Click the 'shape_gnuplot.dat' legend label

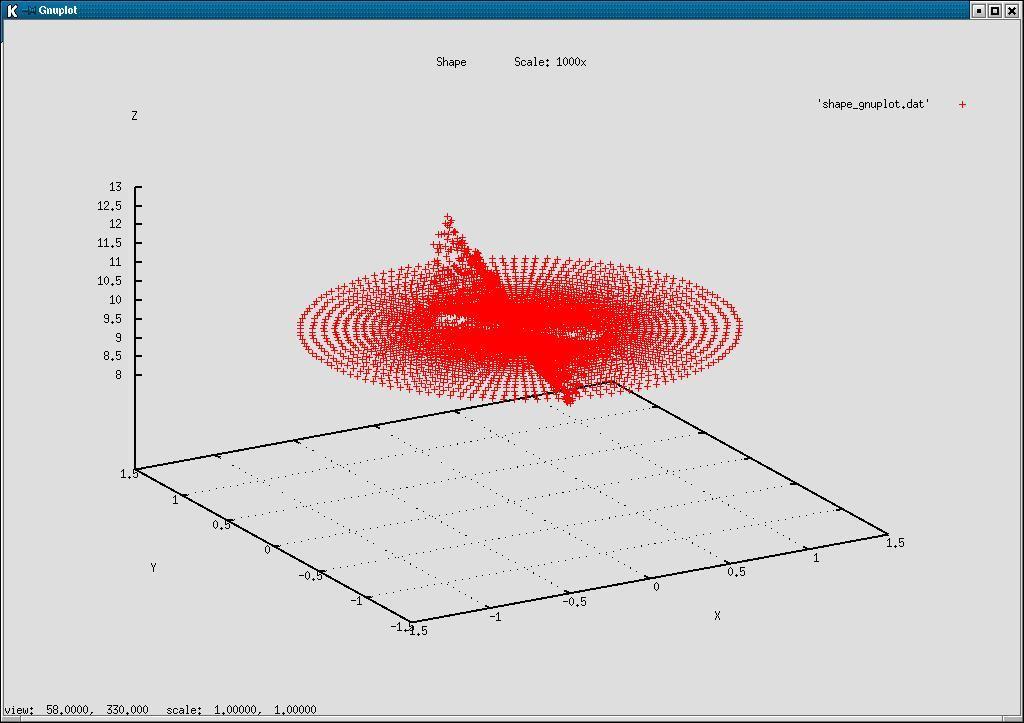point(872,102)
